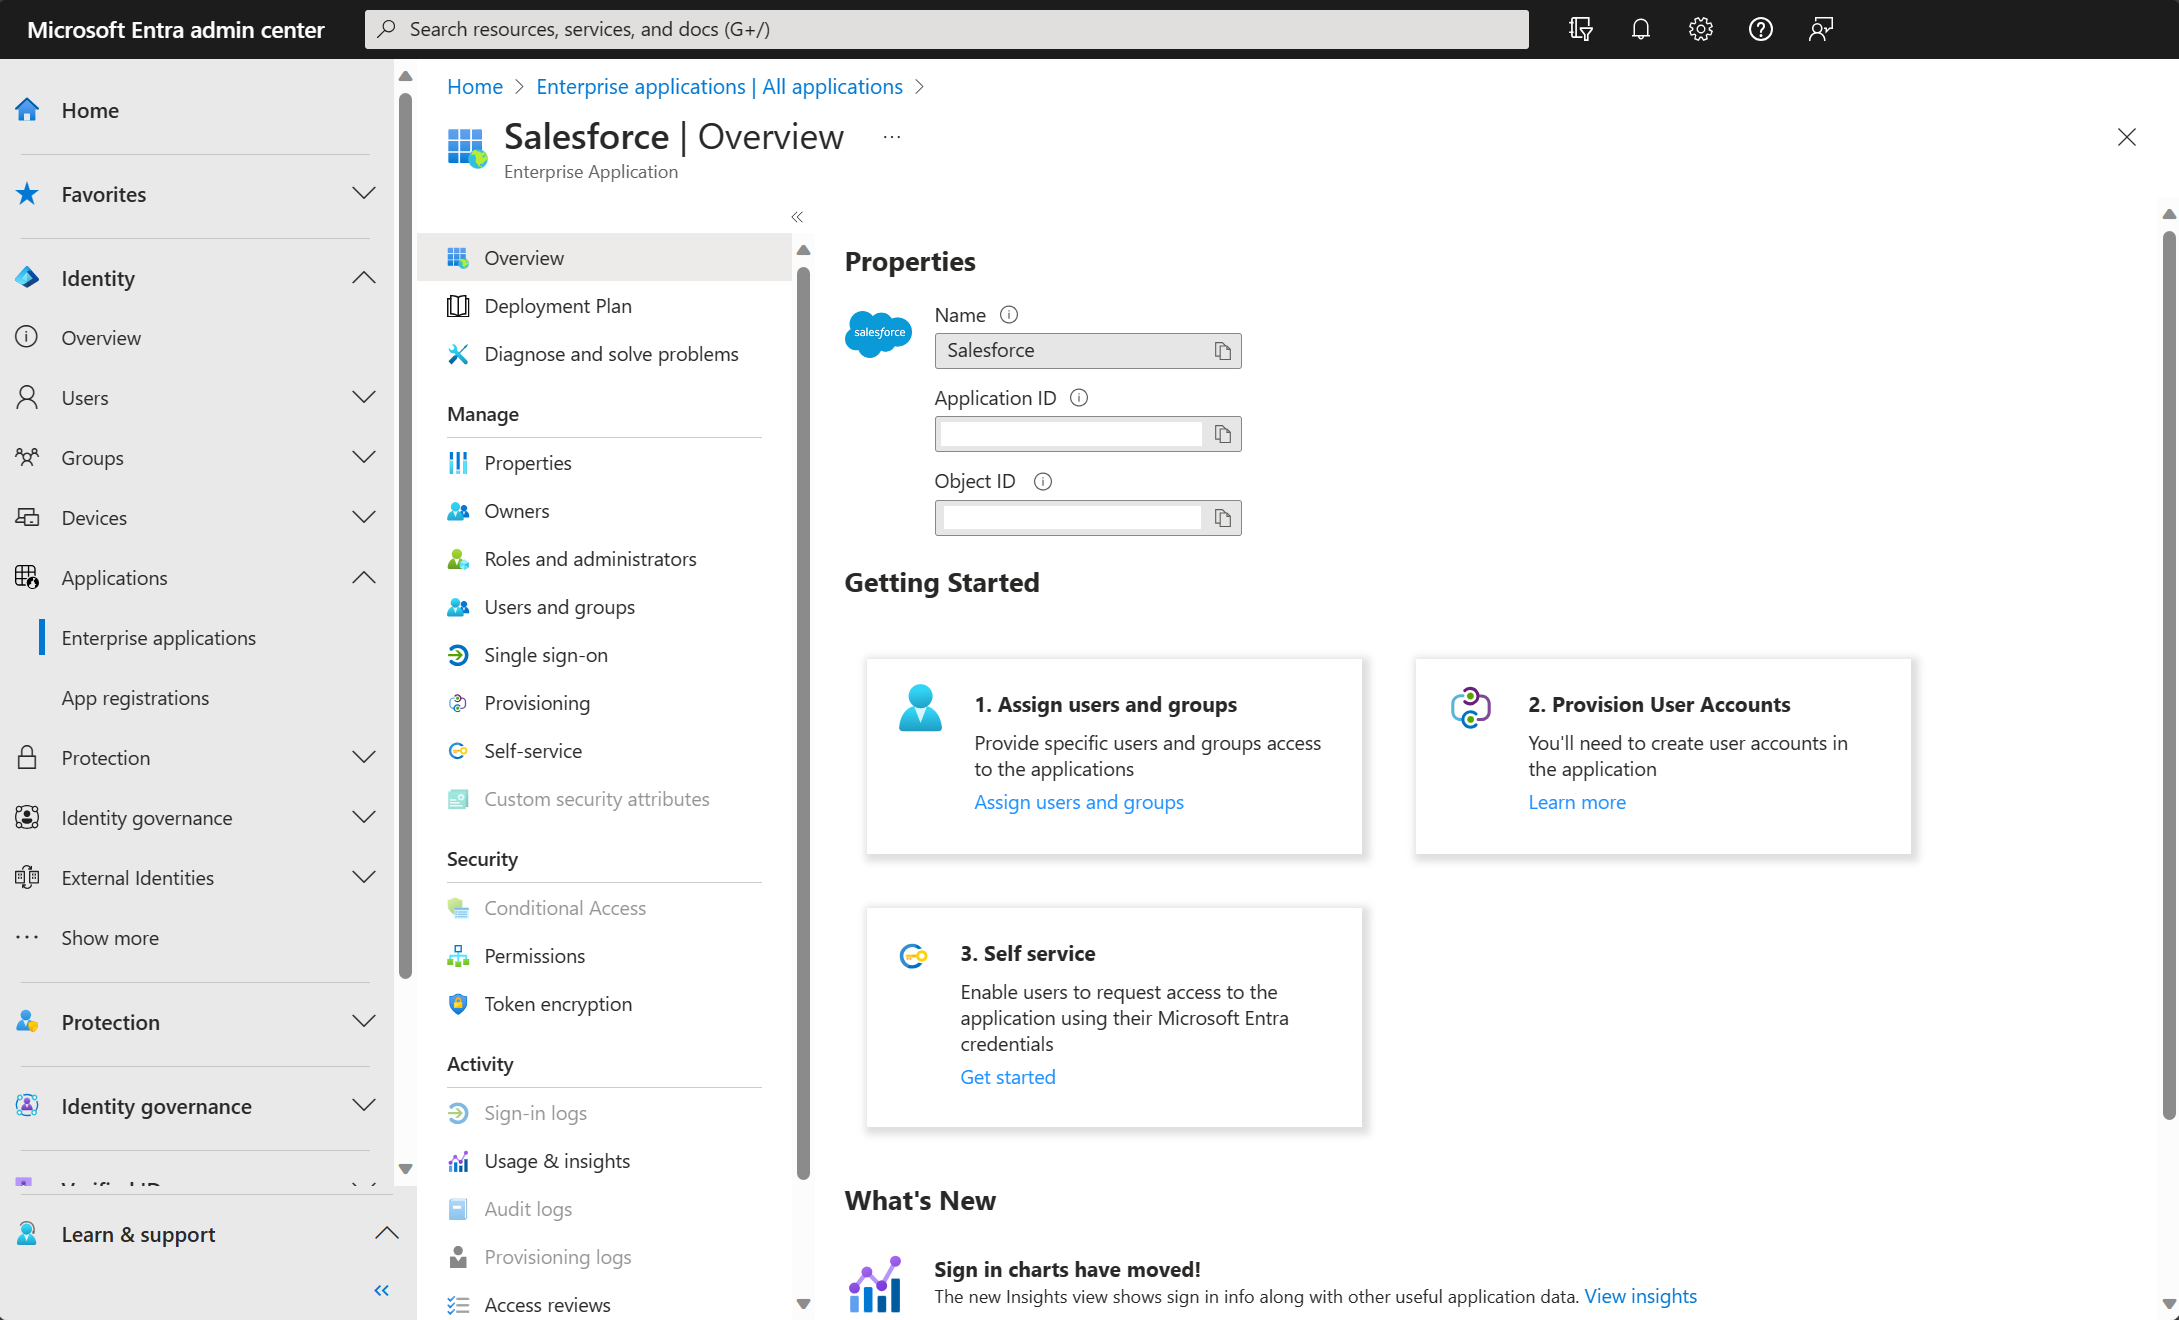Click Assign users and groups link
Viewport: 2179px width, 1320px height.
1079,800
